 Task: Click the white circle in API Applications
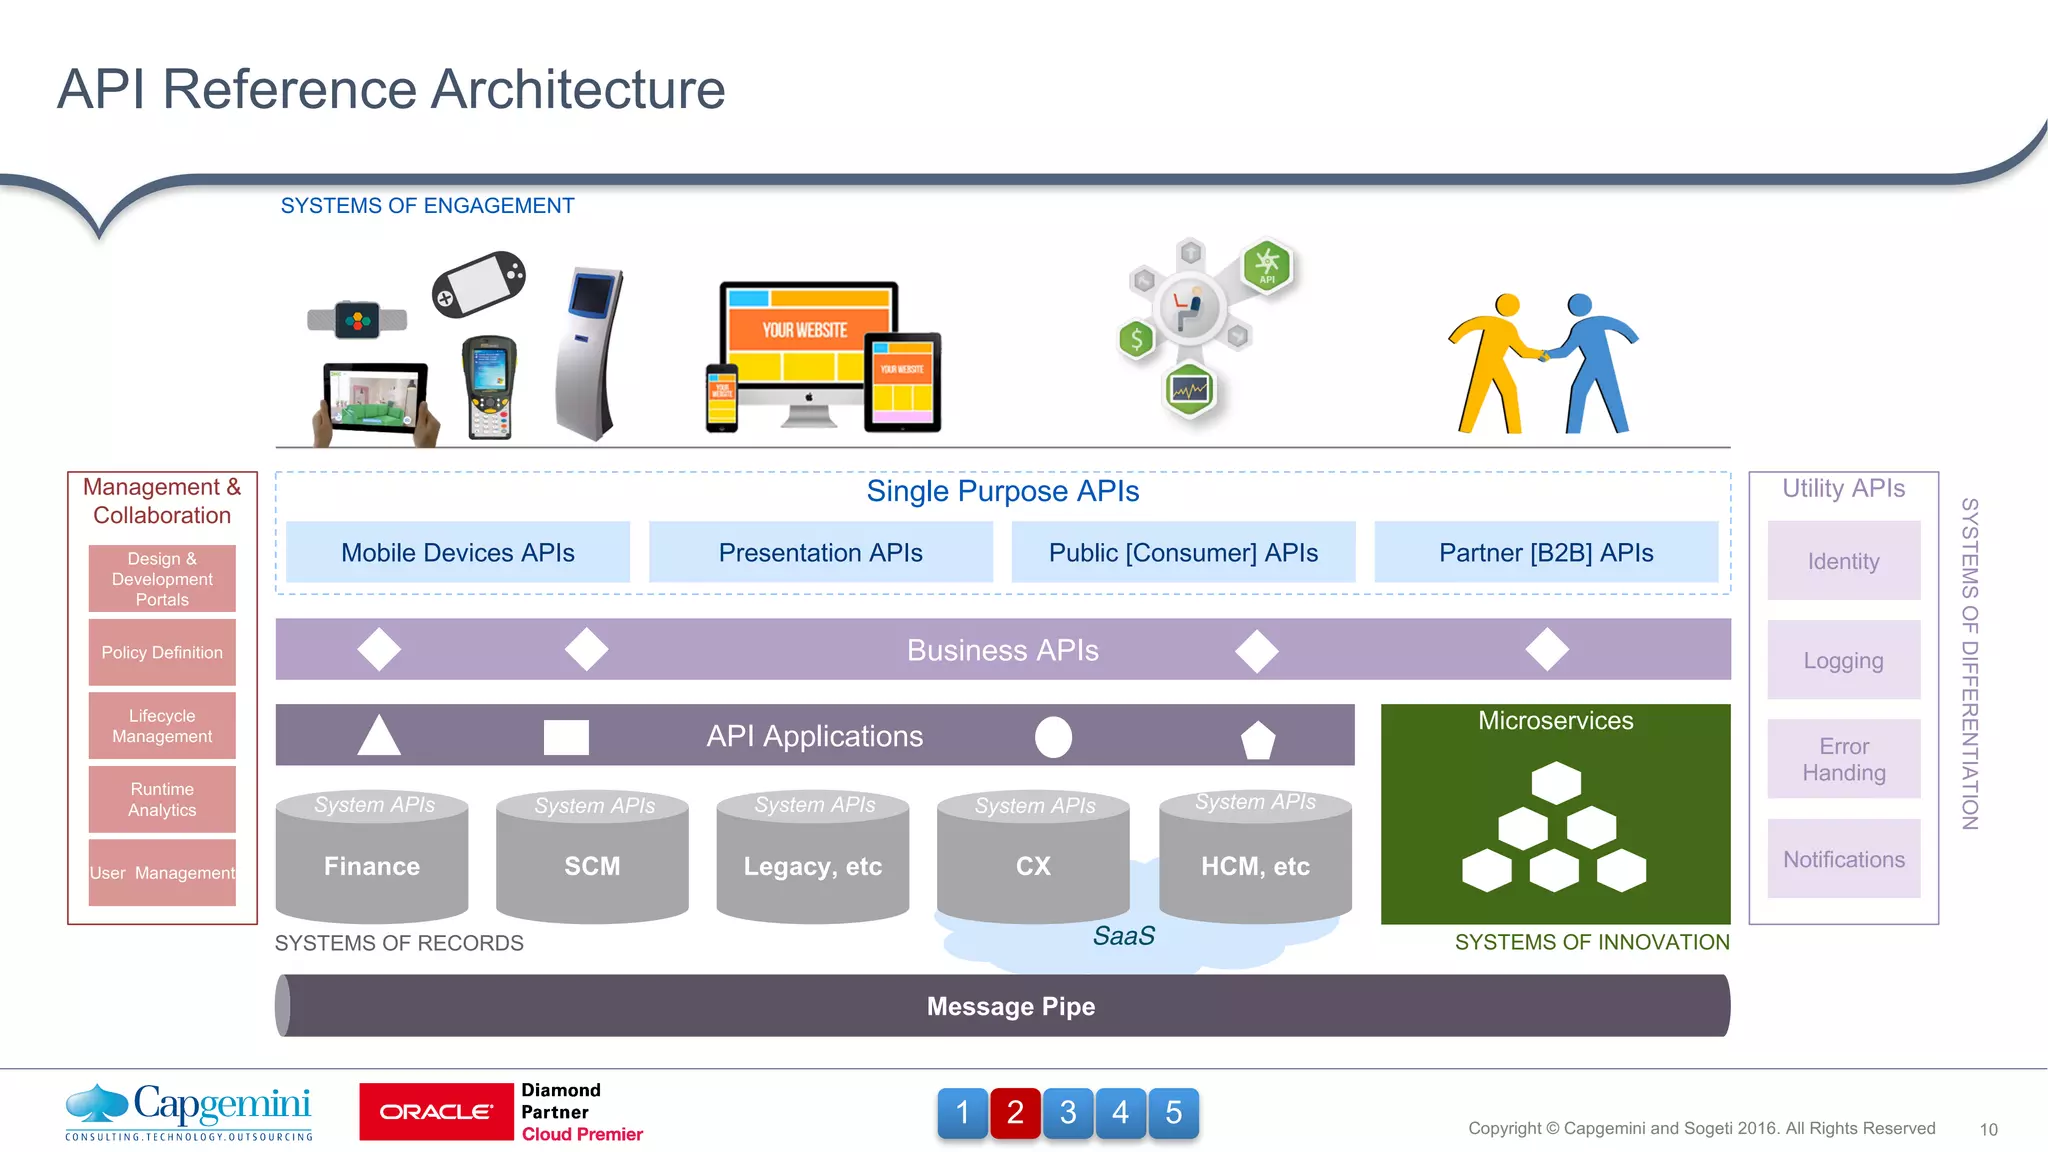1053,737
